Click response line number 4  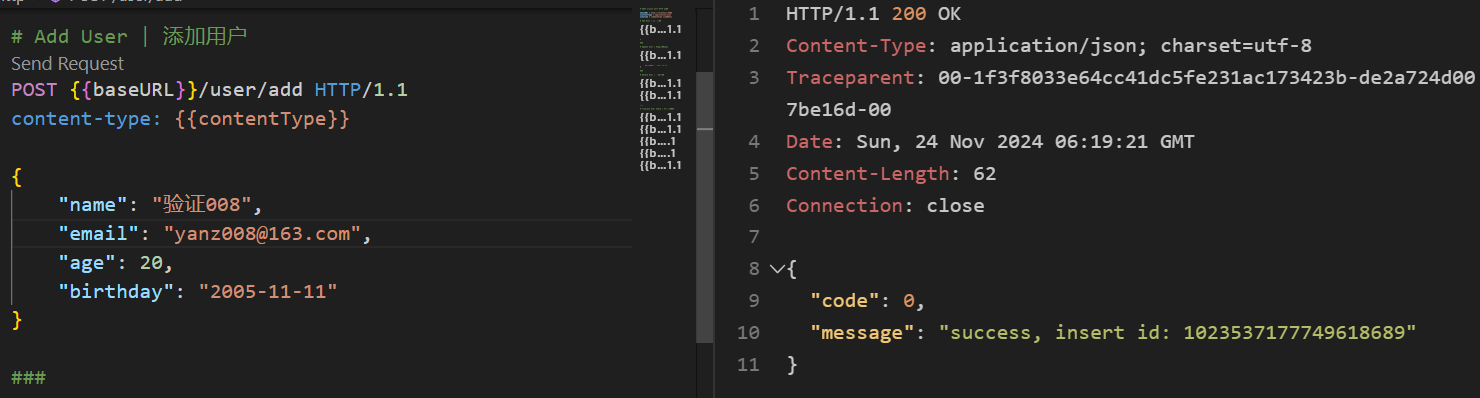pos(753,142)
